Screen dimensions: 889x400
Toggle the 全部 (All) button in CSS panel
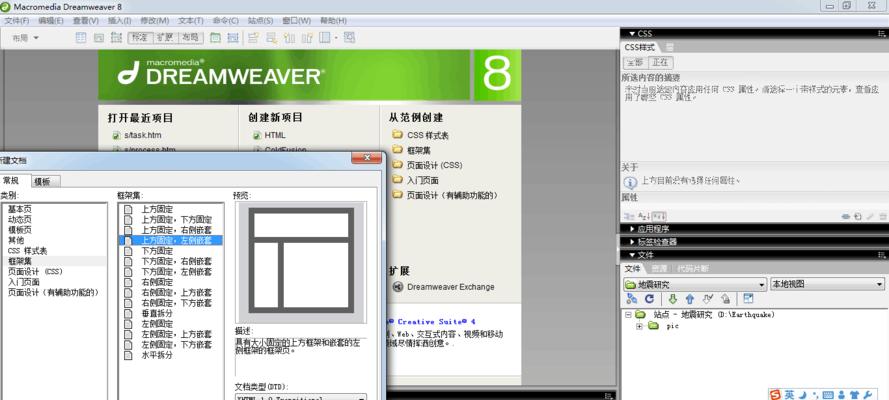point(634,62)
